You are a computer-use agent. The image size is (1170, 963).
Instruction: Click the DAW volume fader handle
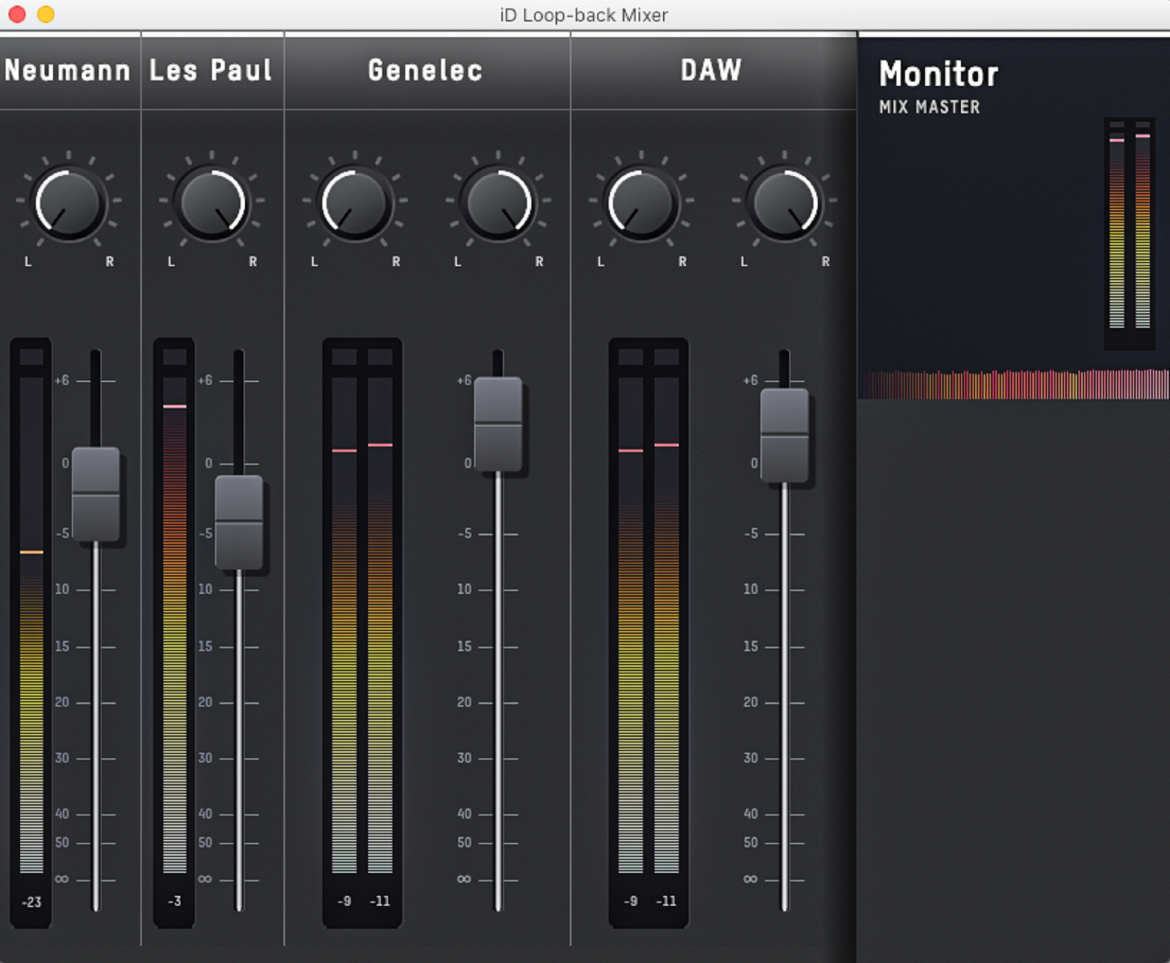tap(784, 436)
